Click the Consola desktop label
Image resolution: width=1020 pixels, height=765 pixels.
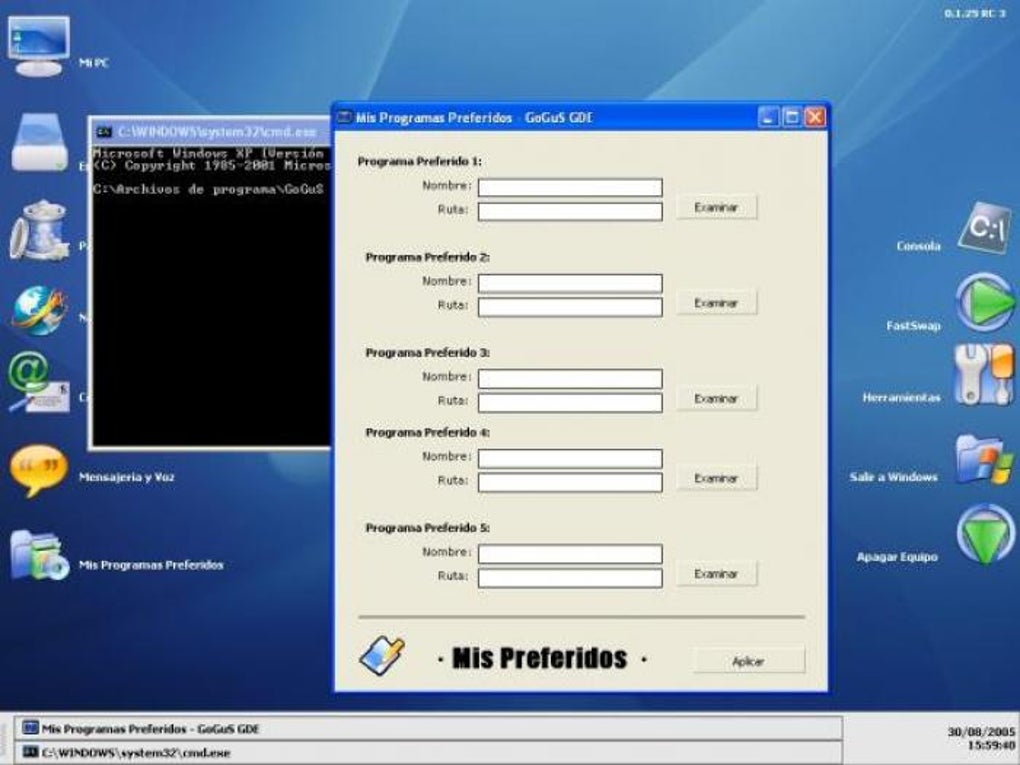(918, 246)
